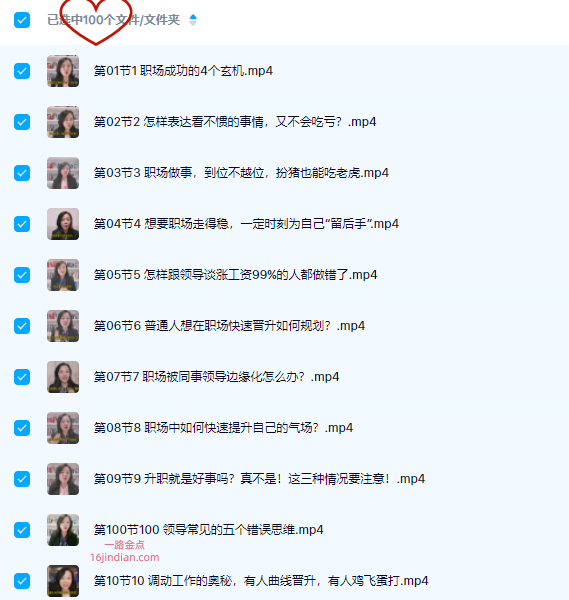Viewport: 569px width, 600px height.
Task: Click thumbnail for 第06节6 video
Action: tap(63, 326)
